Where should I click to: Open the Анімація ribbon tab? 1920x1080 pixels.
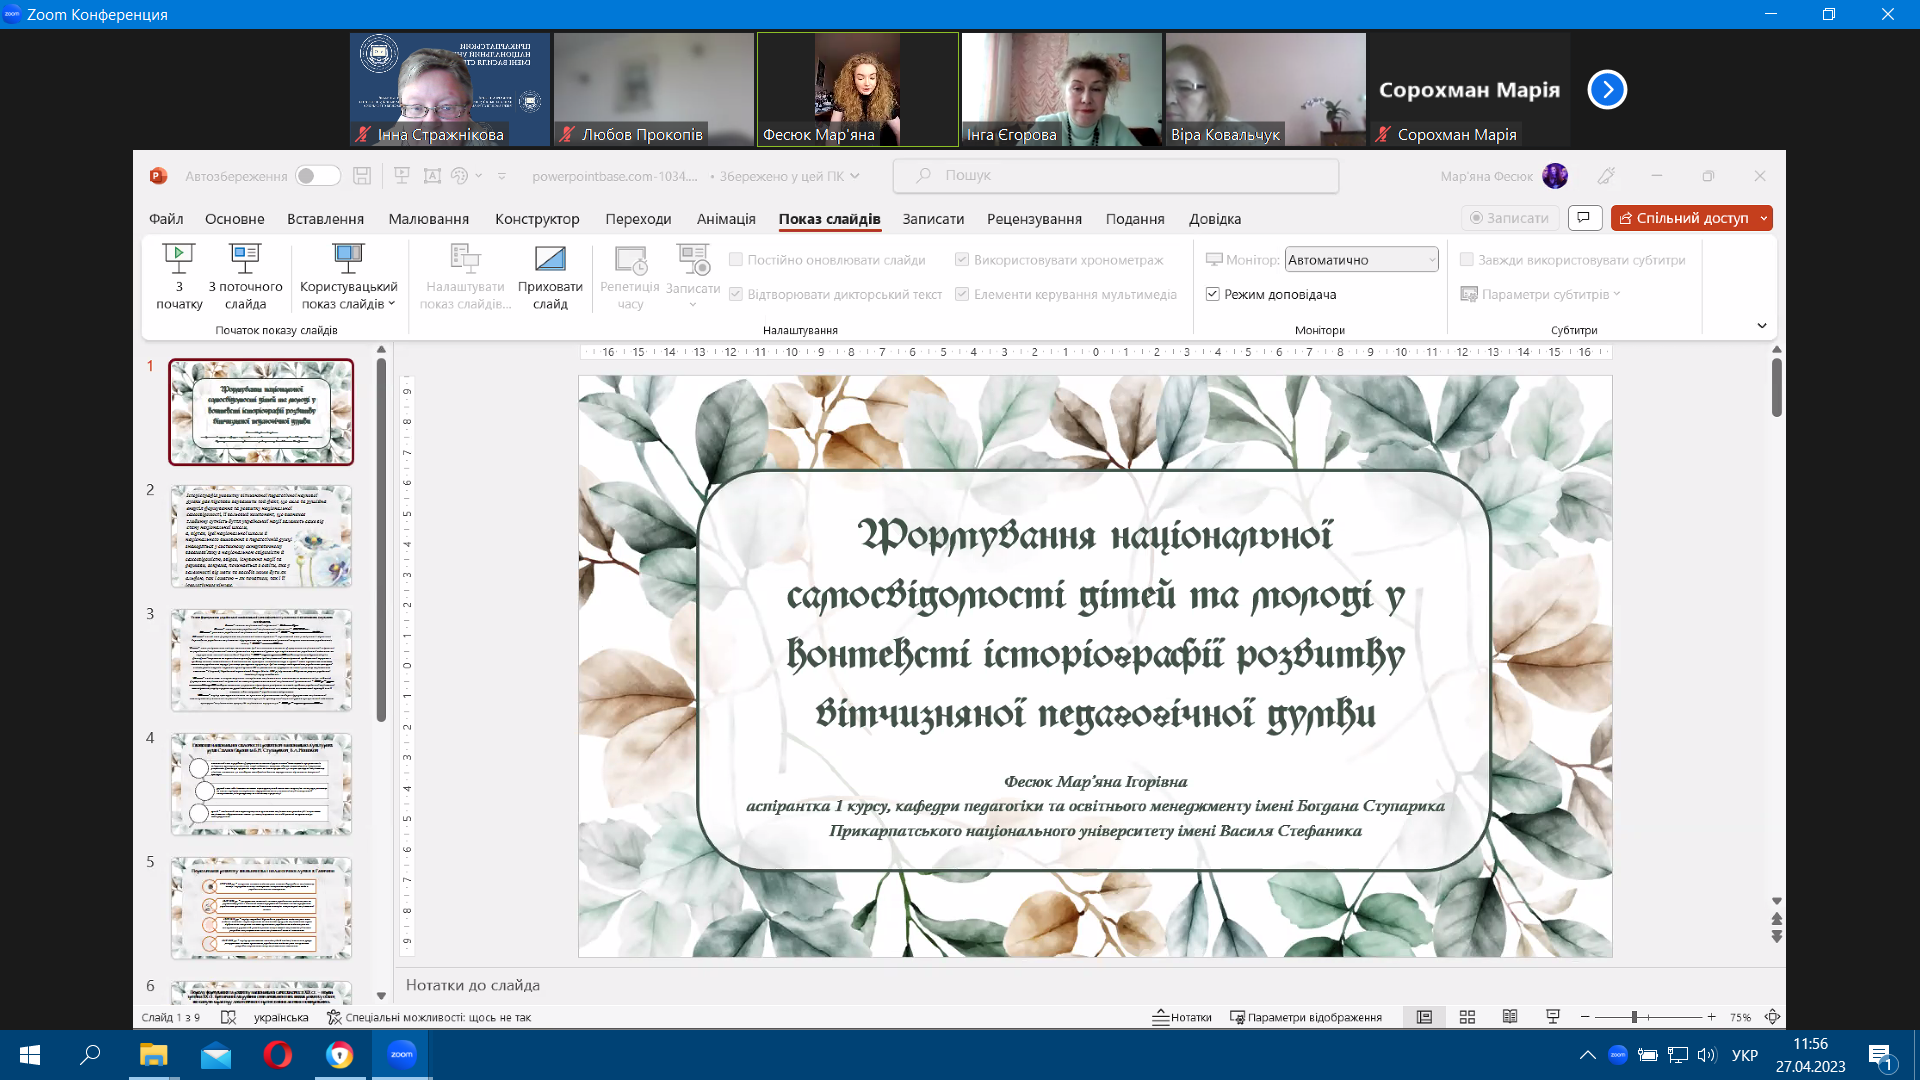coord(726,219)
